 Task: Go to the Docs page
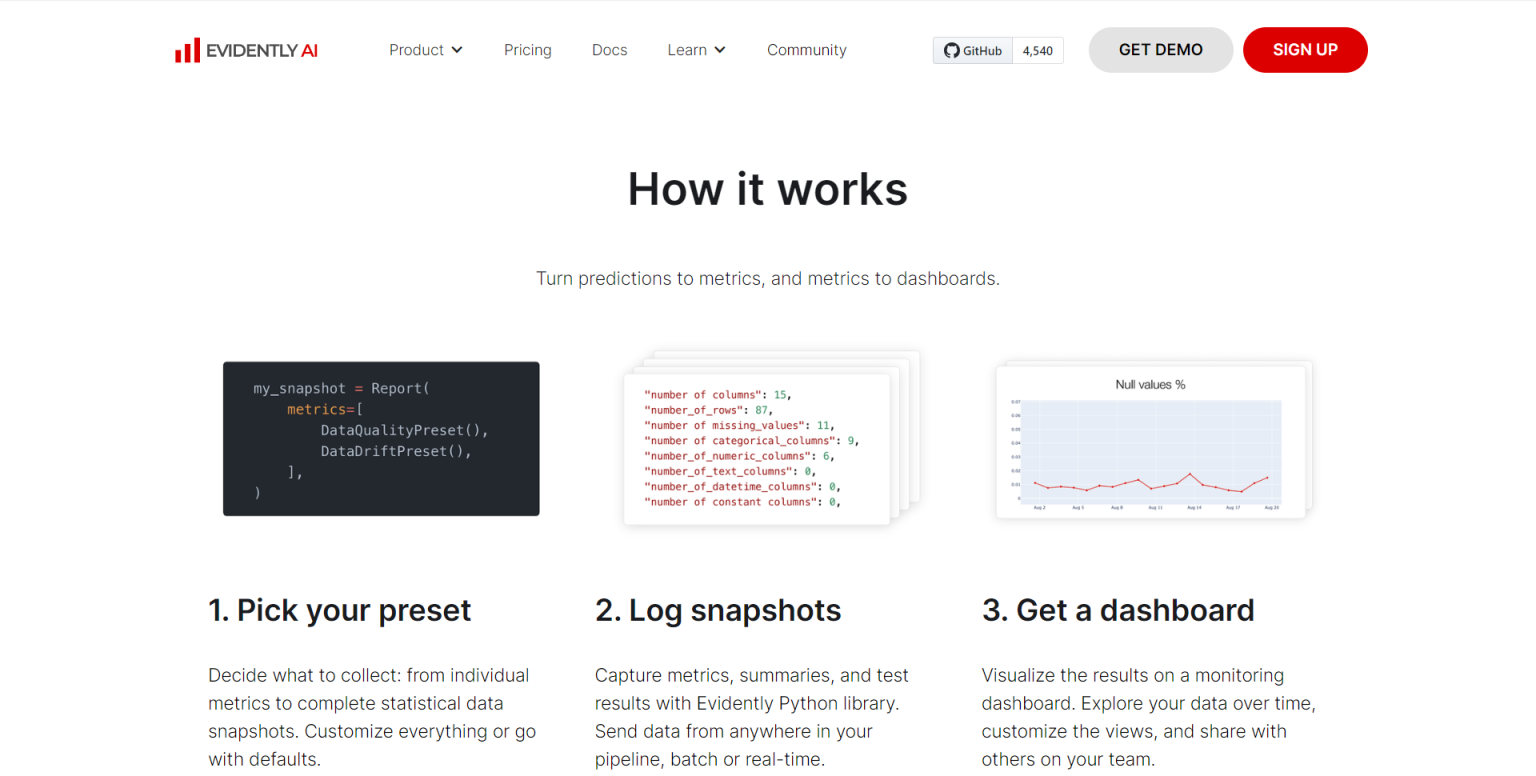[x=609, y=50]
